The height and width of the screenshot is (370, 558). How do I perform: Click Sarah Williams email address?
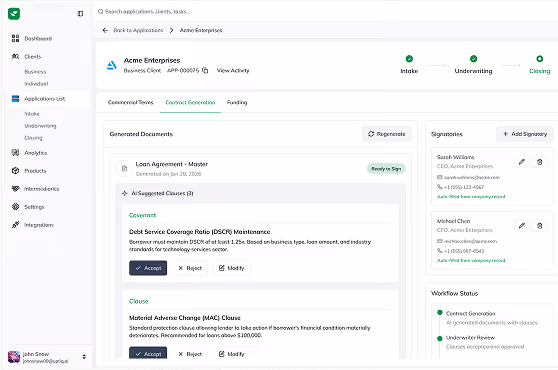pyautogui.click(x=472, y=177)
